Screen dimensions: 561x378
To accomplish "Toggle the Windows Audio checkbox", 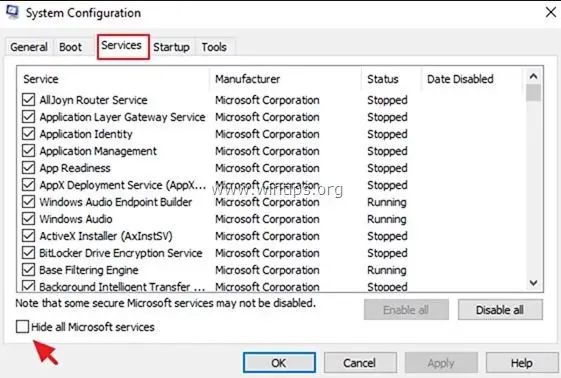I will point(28,219).
